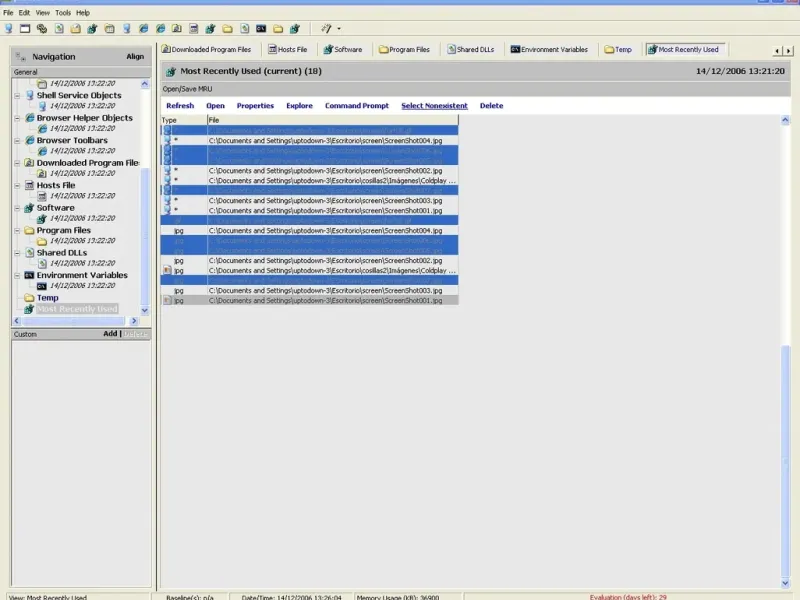Click the Environment Variables icon in navigation tree
This screenshot has height=600, width=800.
tap(29, 275)
